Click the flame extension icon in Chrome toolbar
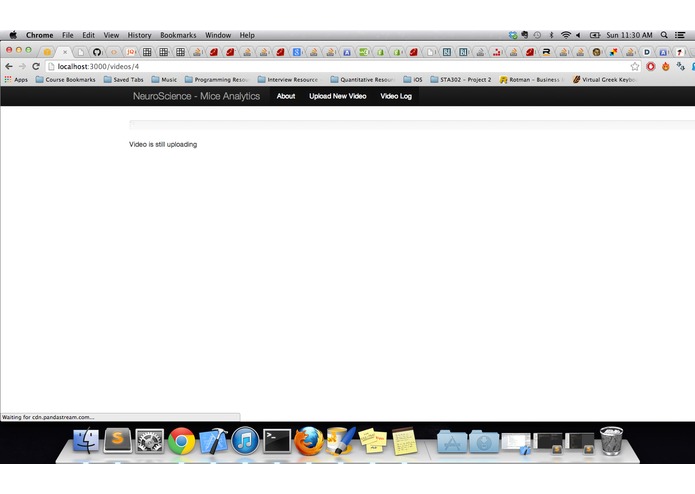Image resolution: width=695 pixels, height=494 pixels. (665, 66)
